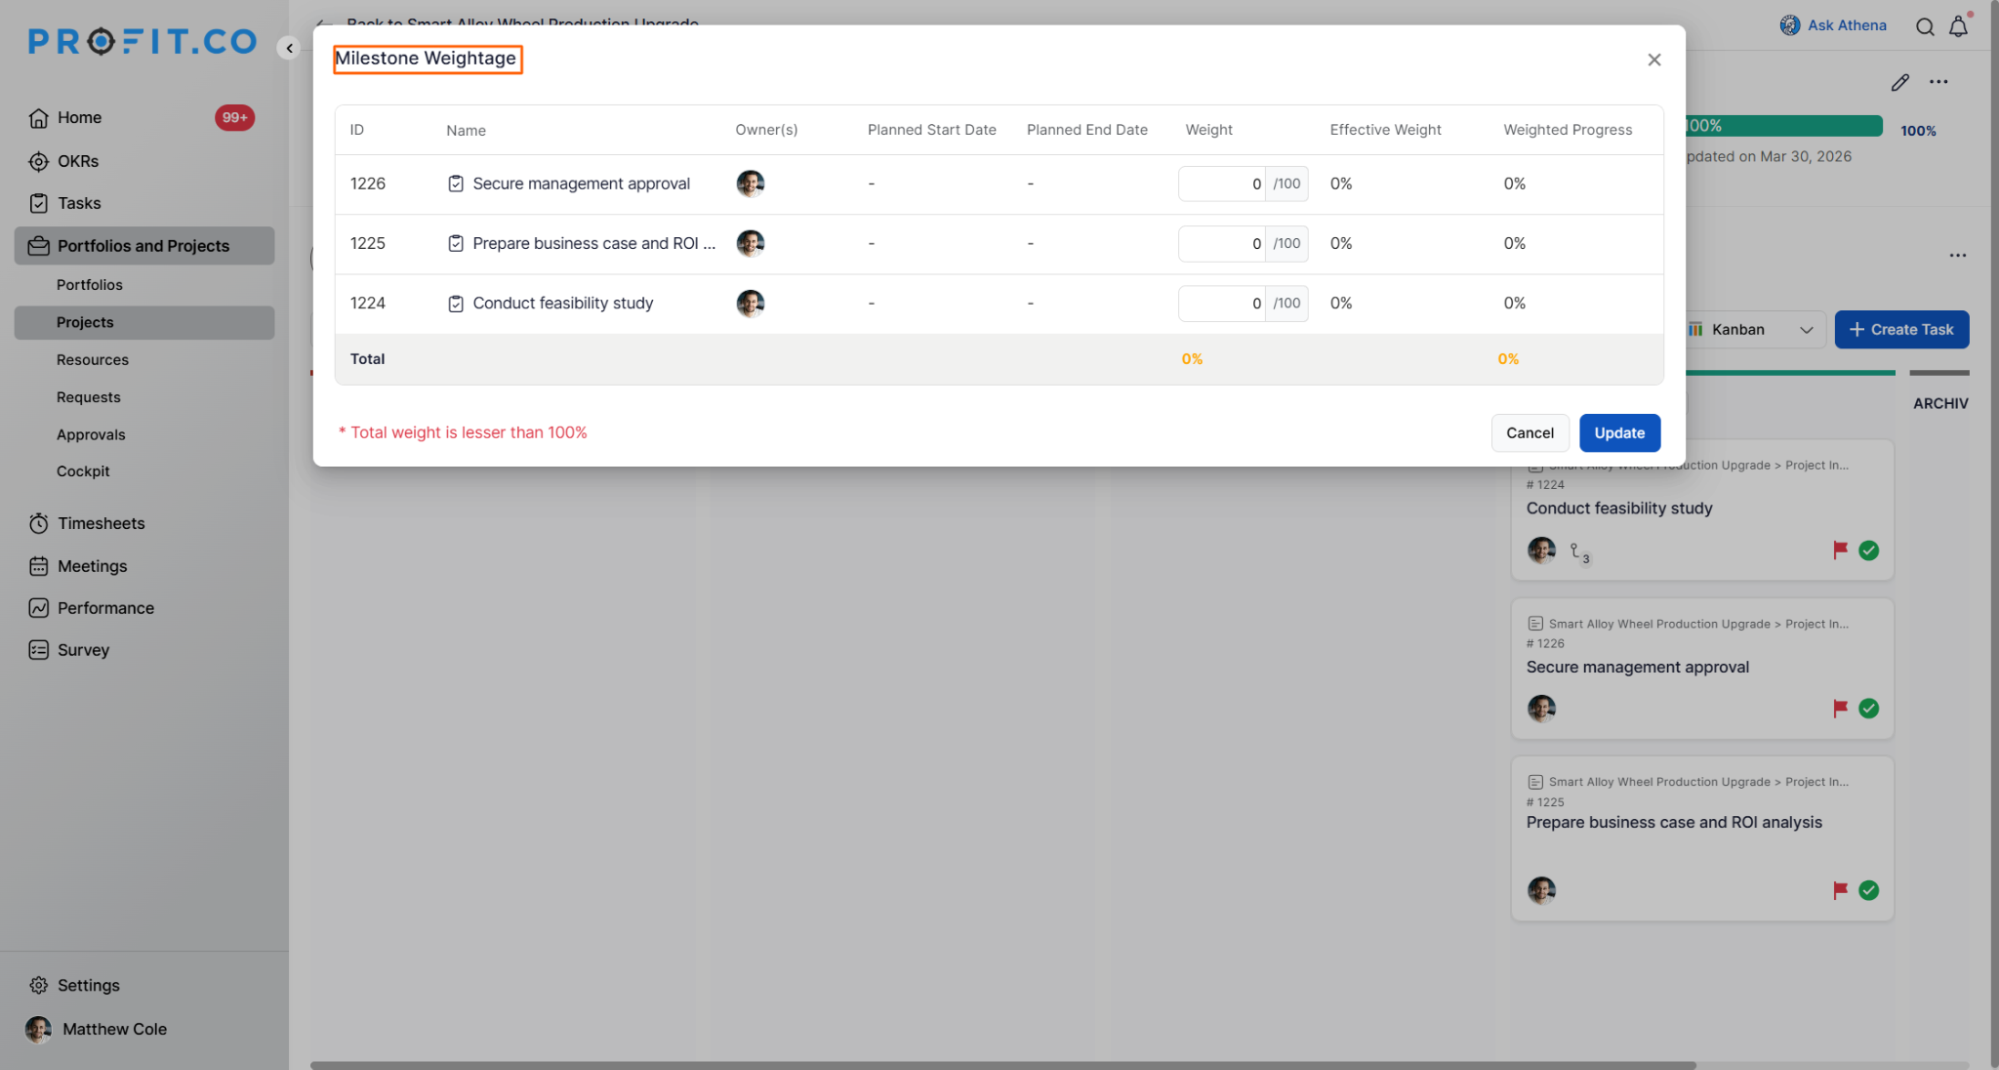Open Prepare business case and ROI analysis card
This screenshot has height=1070, width=1999.
(1702, 839)
